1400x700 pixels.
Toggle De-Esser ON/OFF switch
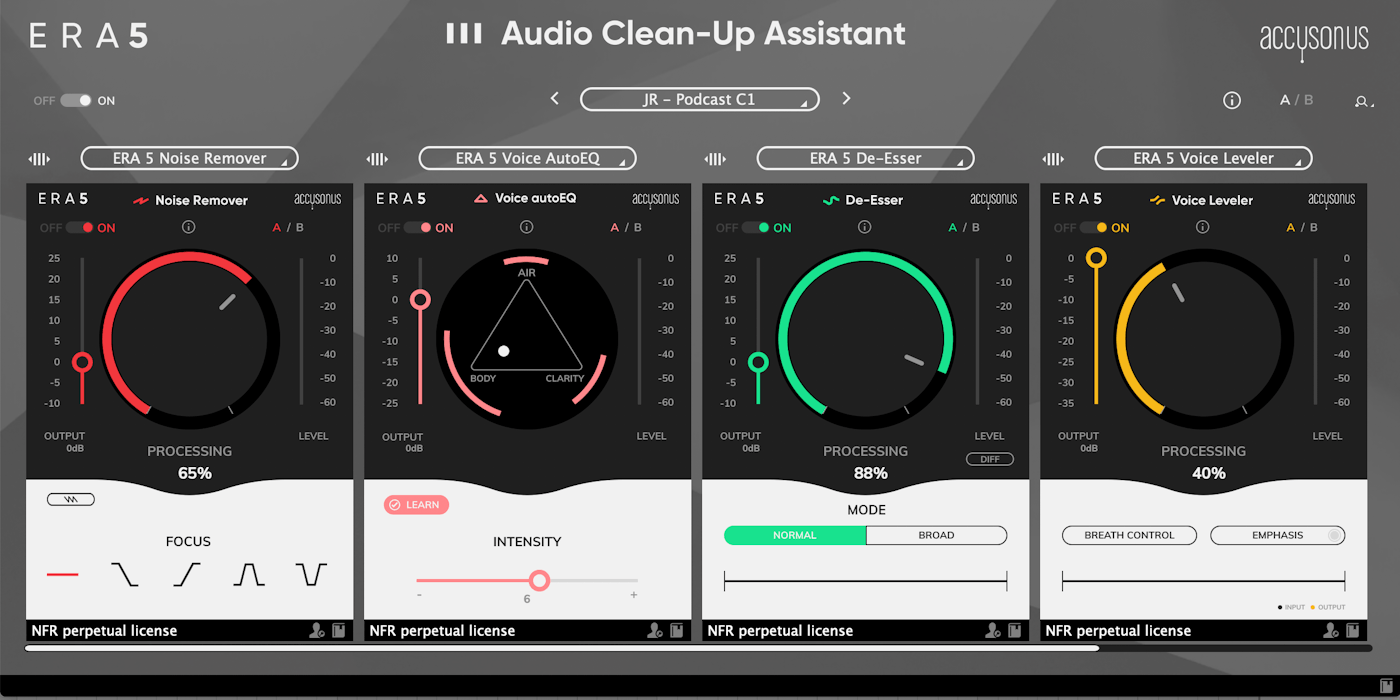click(x=757, y=228)
